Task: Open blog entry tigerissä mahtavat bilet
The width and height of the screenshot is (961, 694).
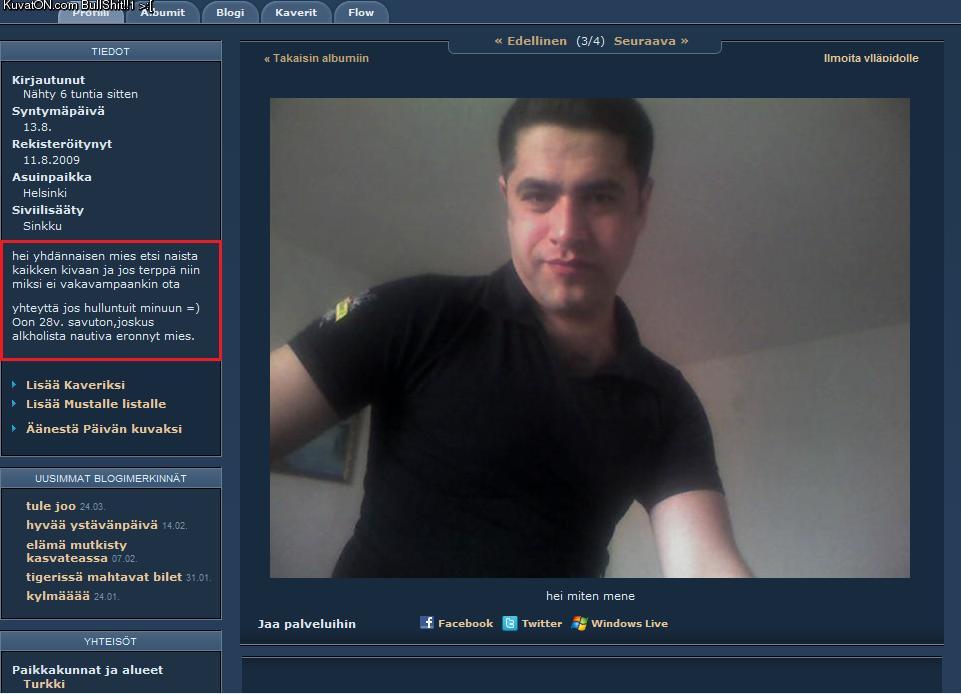Action: [104, 577]
